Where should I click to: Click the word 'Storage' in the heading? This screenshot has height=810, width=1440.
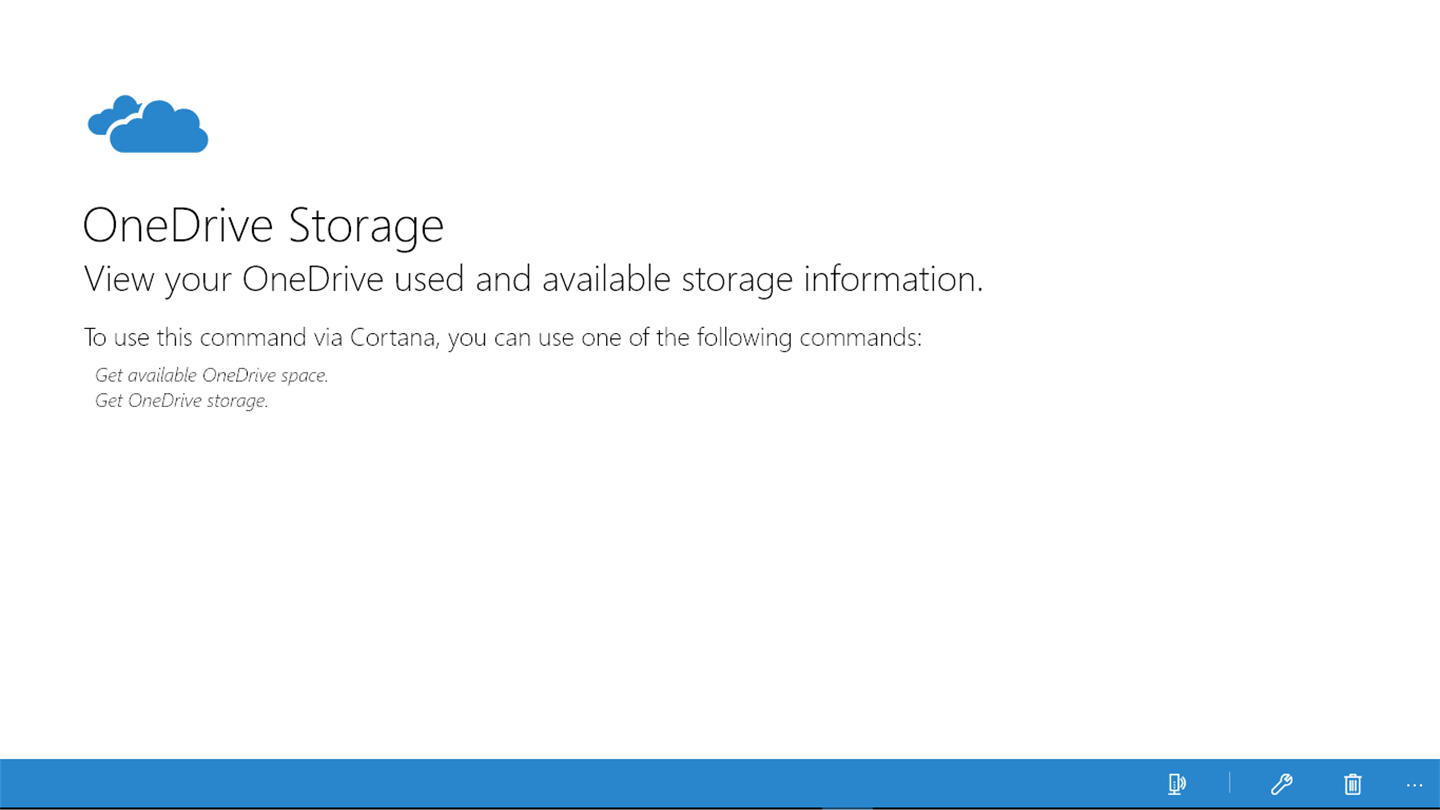pos(366,225)
